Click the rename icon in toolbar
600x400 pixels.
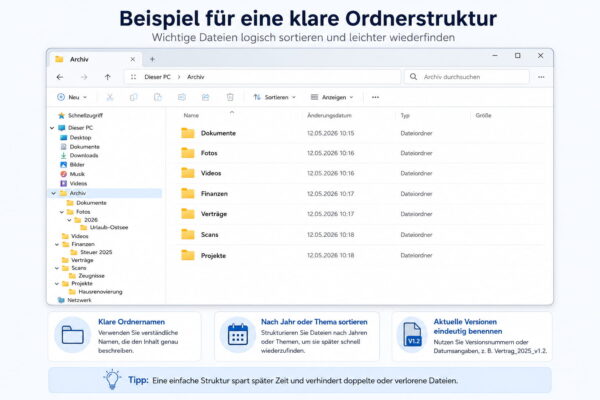[182, 97]
